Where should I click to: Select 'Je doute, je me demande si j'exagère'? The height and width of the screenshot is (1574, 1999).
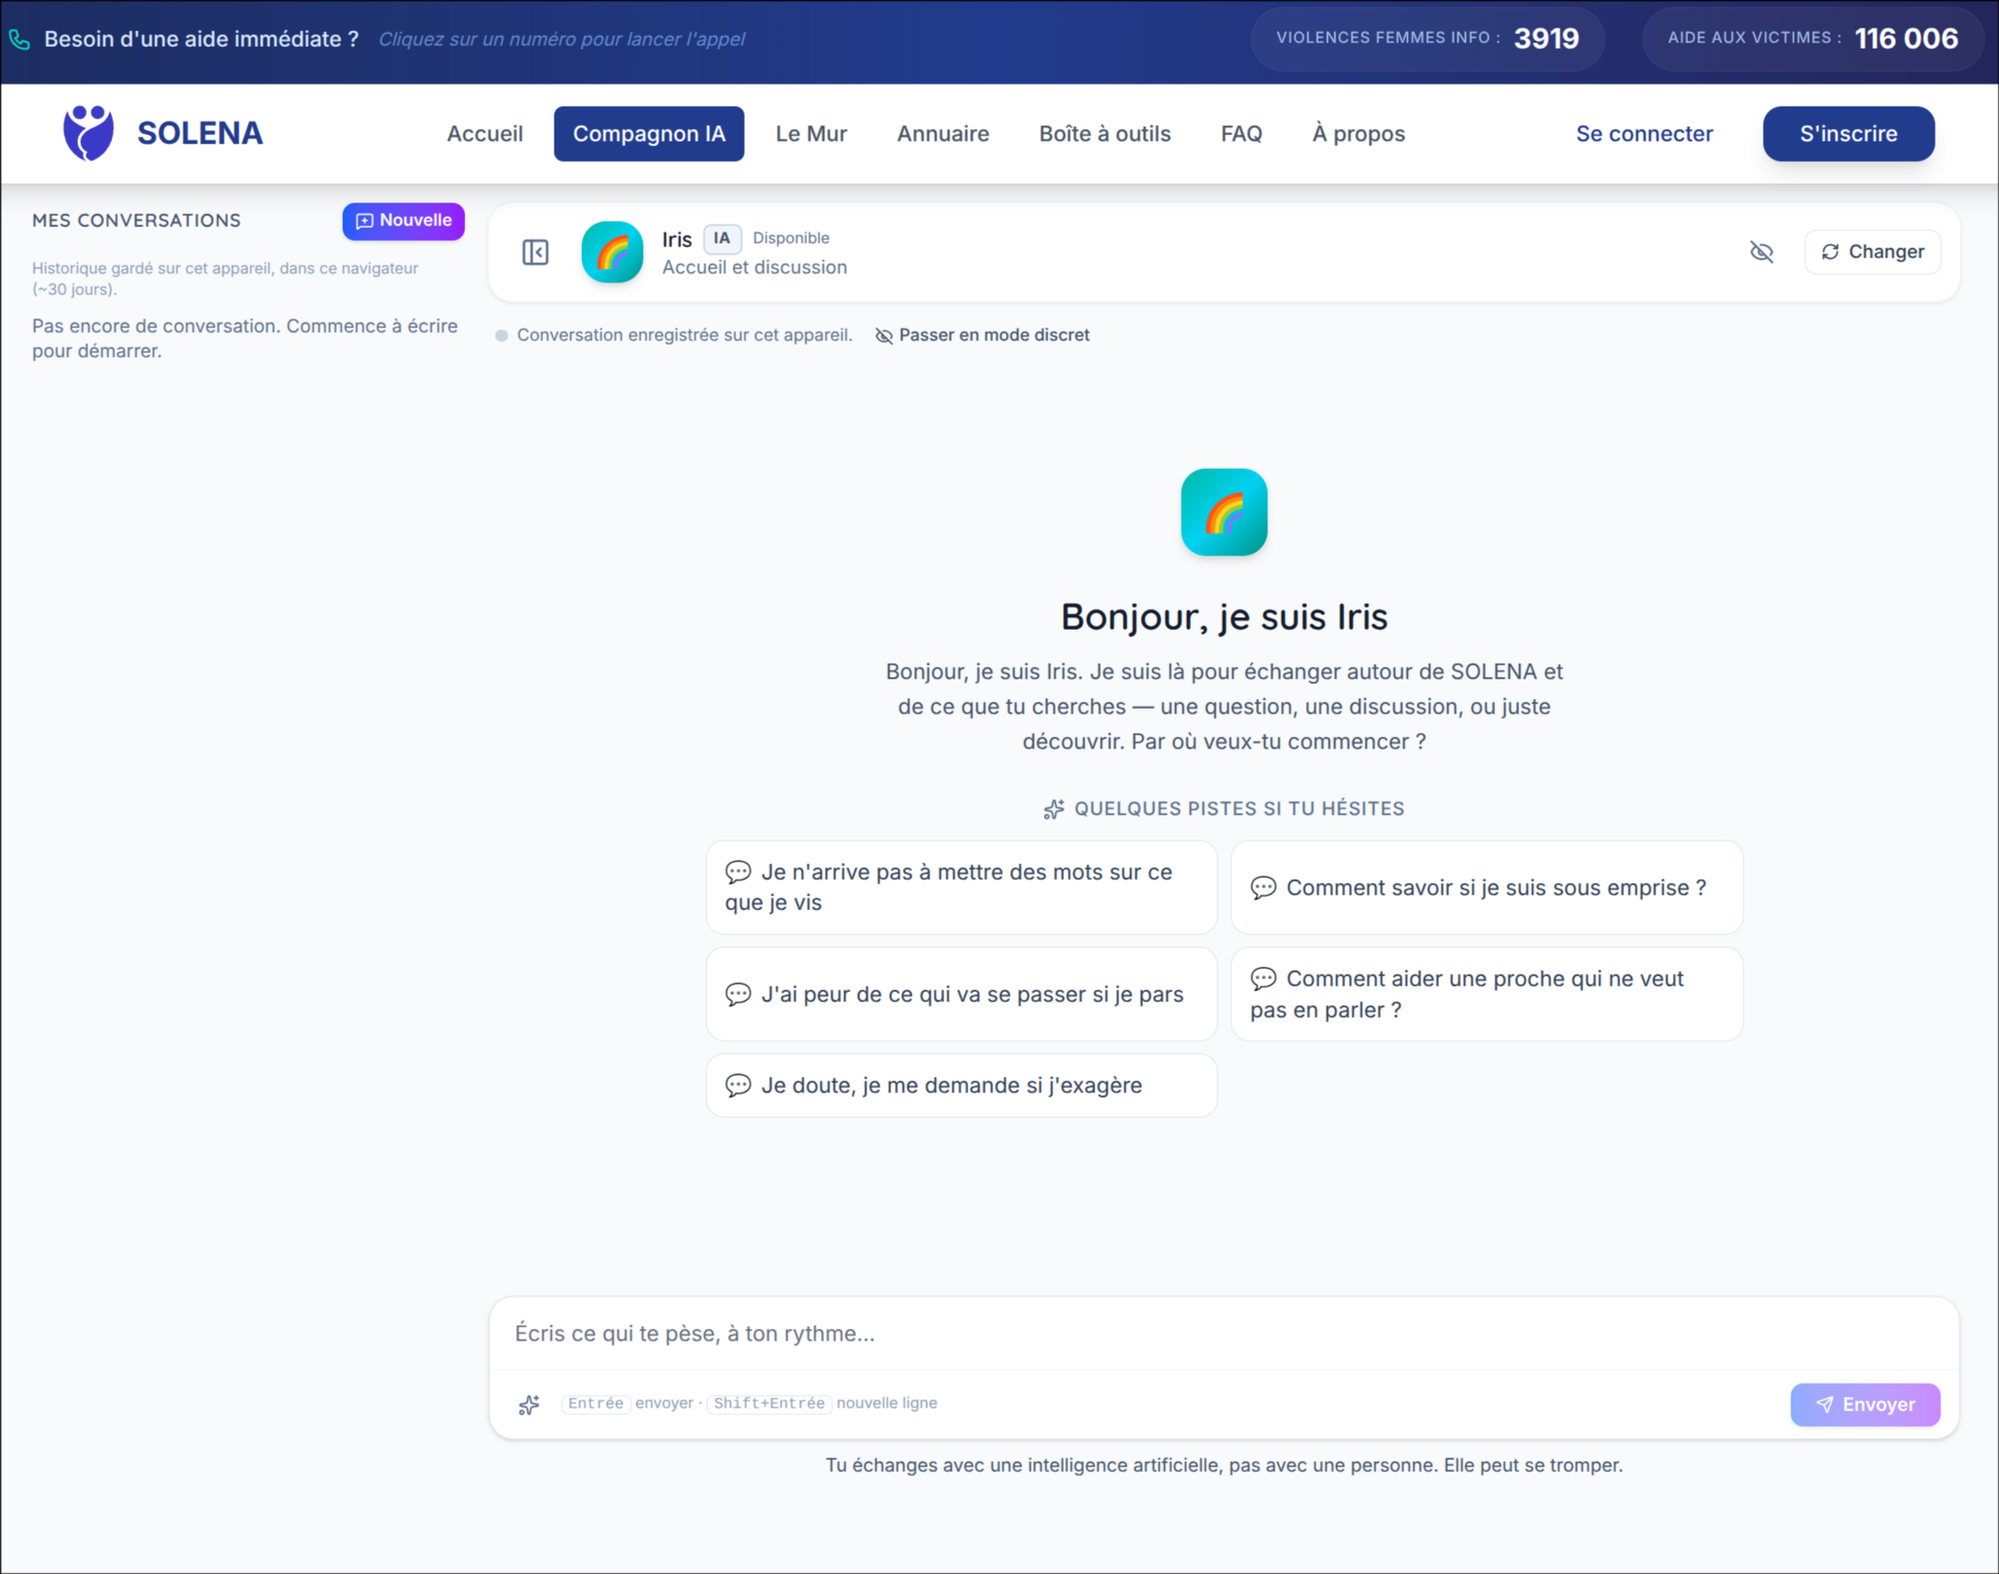[961, 1085]
